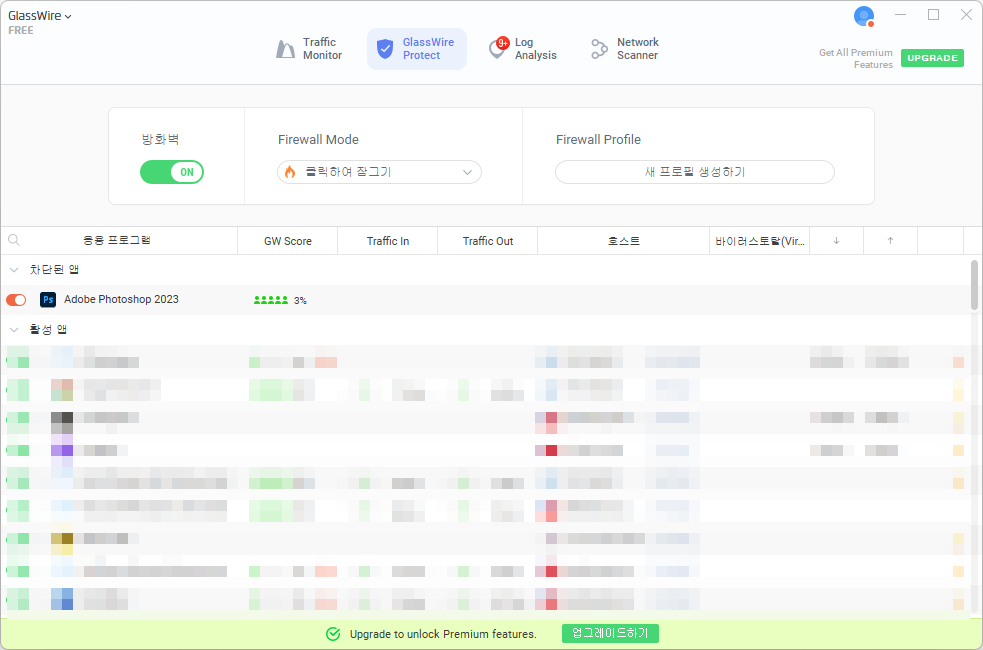Viewport: 983px width, 650px height.
Task: Click the search magnifier icon in table header
Action: (14, 240)
